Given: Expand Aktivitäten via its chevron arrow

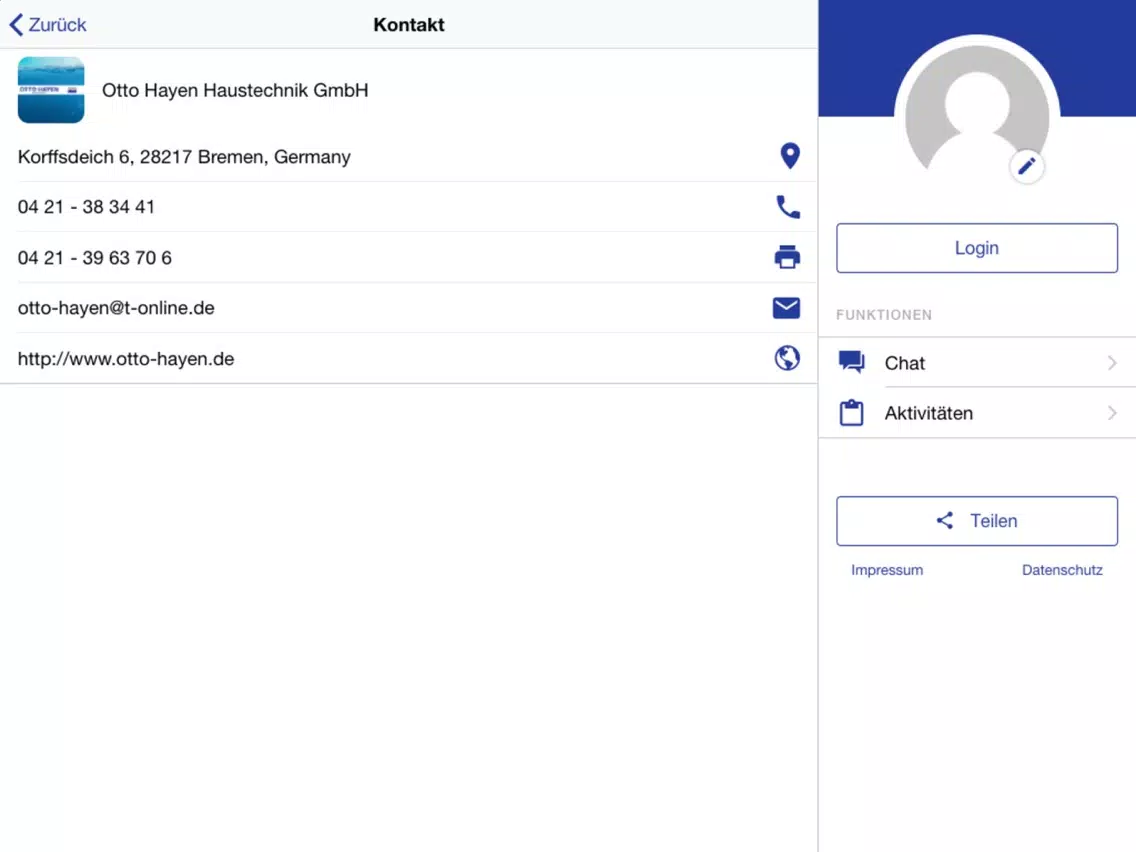Looking at the screenshot, I should tap(1112, 413).
